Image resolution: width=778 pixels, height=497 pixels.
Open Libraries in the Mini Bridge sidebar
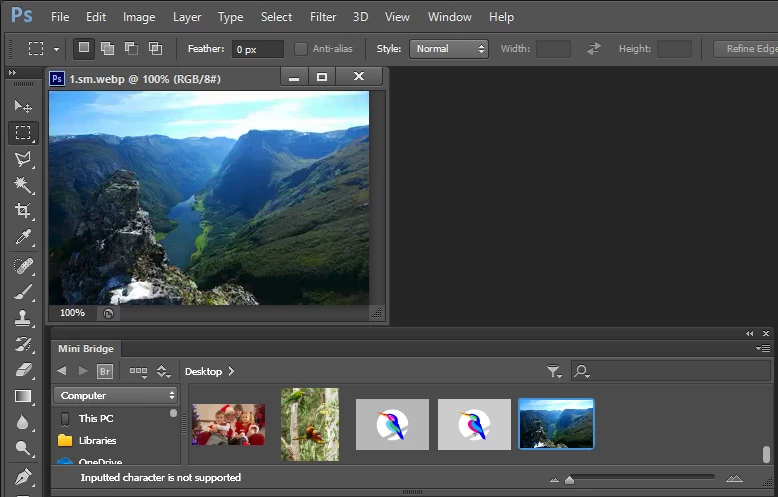[x=97, y=440]
